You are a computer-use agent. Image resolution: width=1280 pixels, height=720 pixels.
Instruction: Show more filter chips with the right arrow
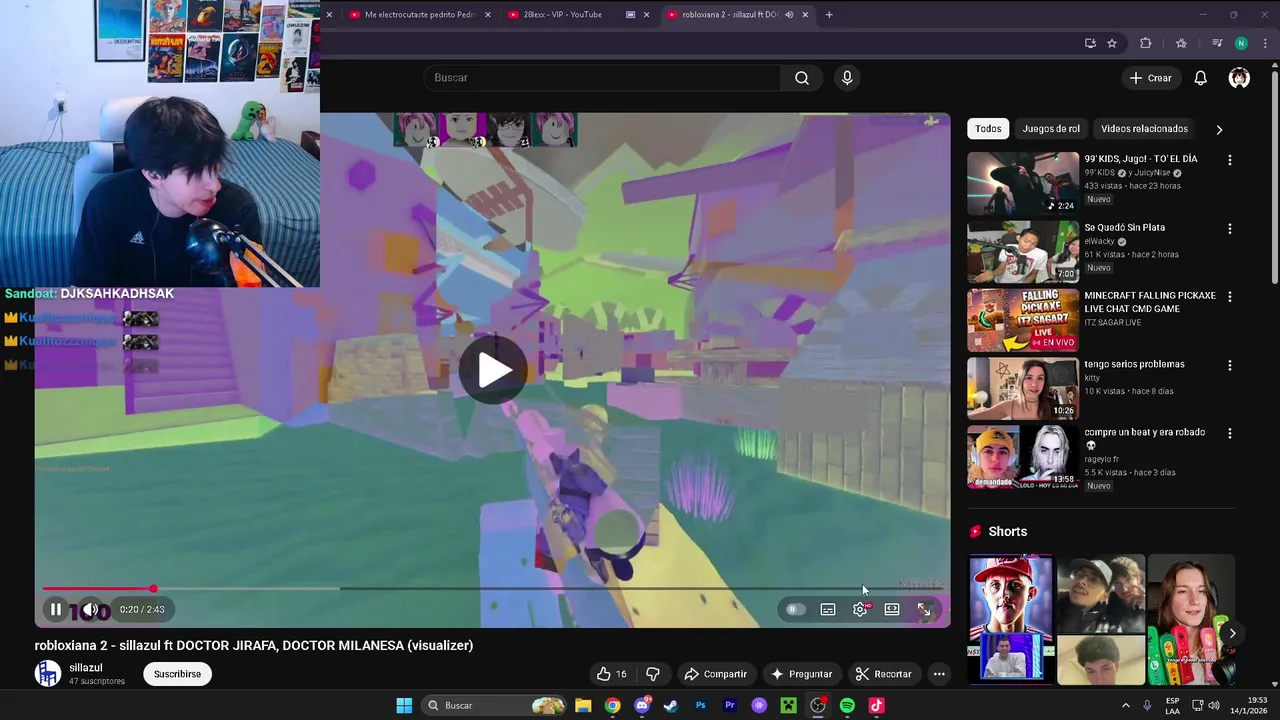point(1219,129)
